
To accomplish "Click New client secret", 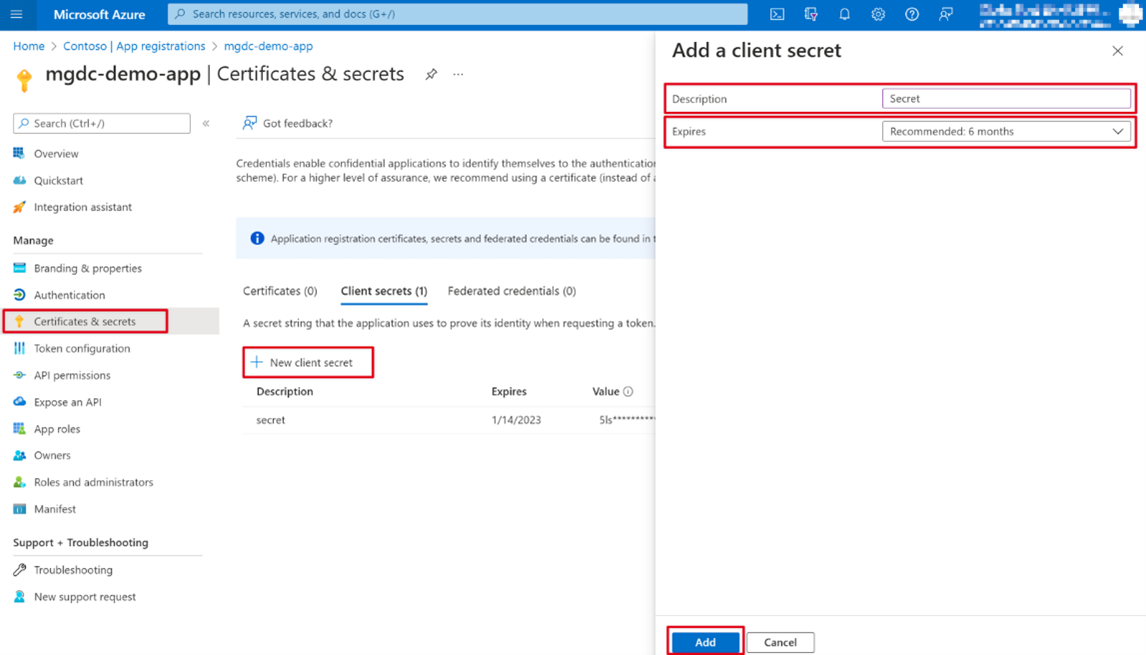I will (x=308, y=362).
